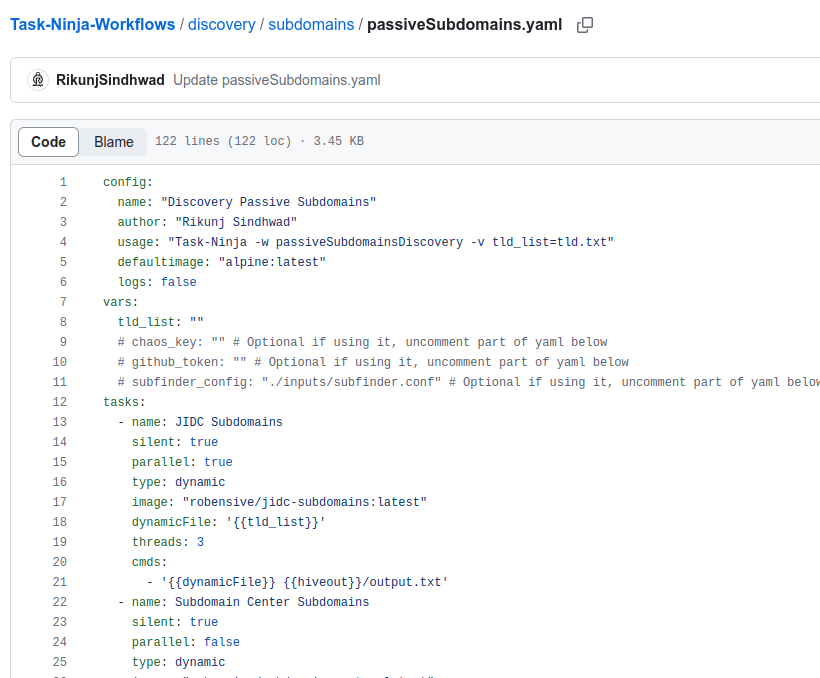Click the usage string starting with Task-Ninja -w
Image resolution: width=820 pixels, height=678 pixels.
(391, 242)
